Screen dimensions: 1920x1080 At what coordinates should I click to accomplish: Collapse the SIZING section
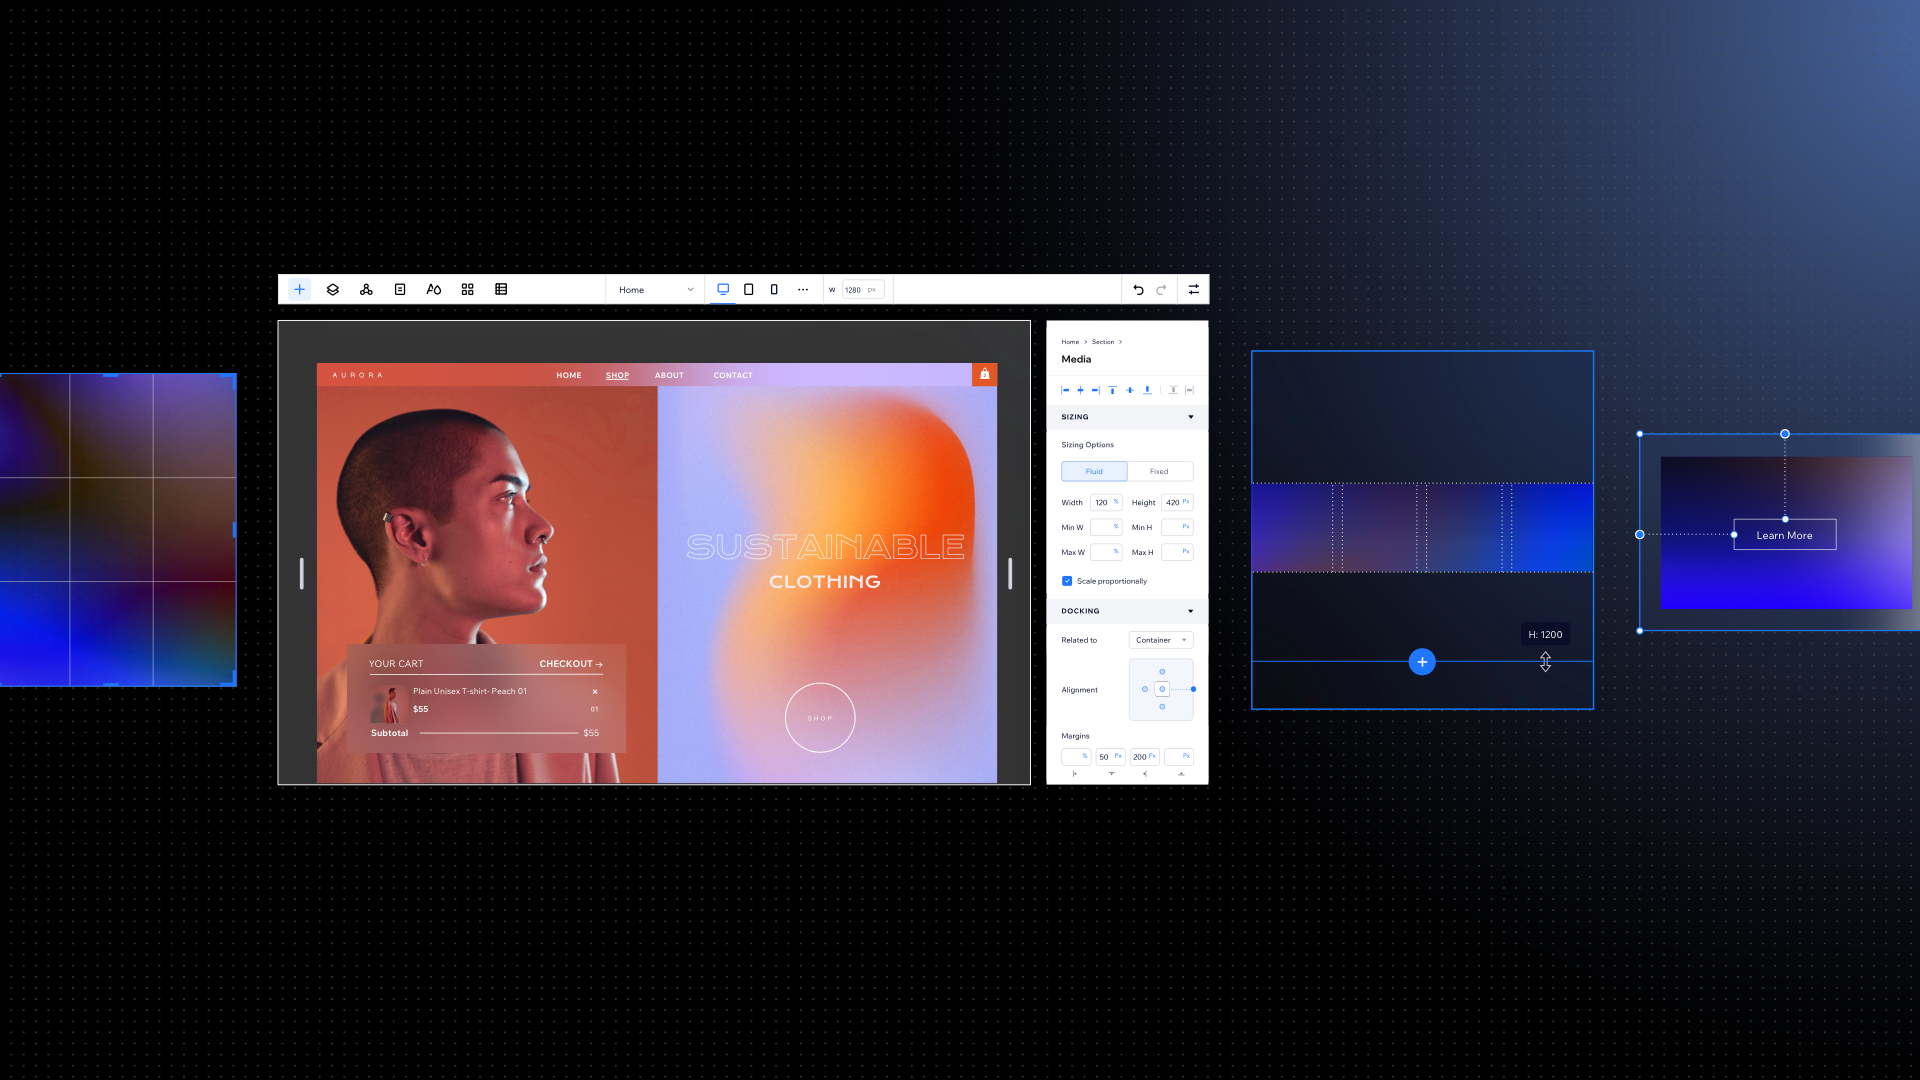coord(1189,417)
